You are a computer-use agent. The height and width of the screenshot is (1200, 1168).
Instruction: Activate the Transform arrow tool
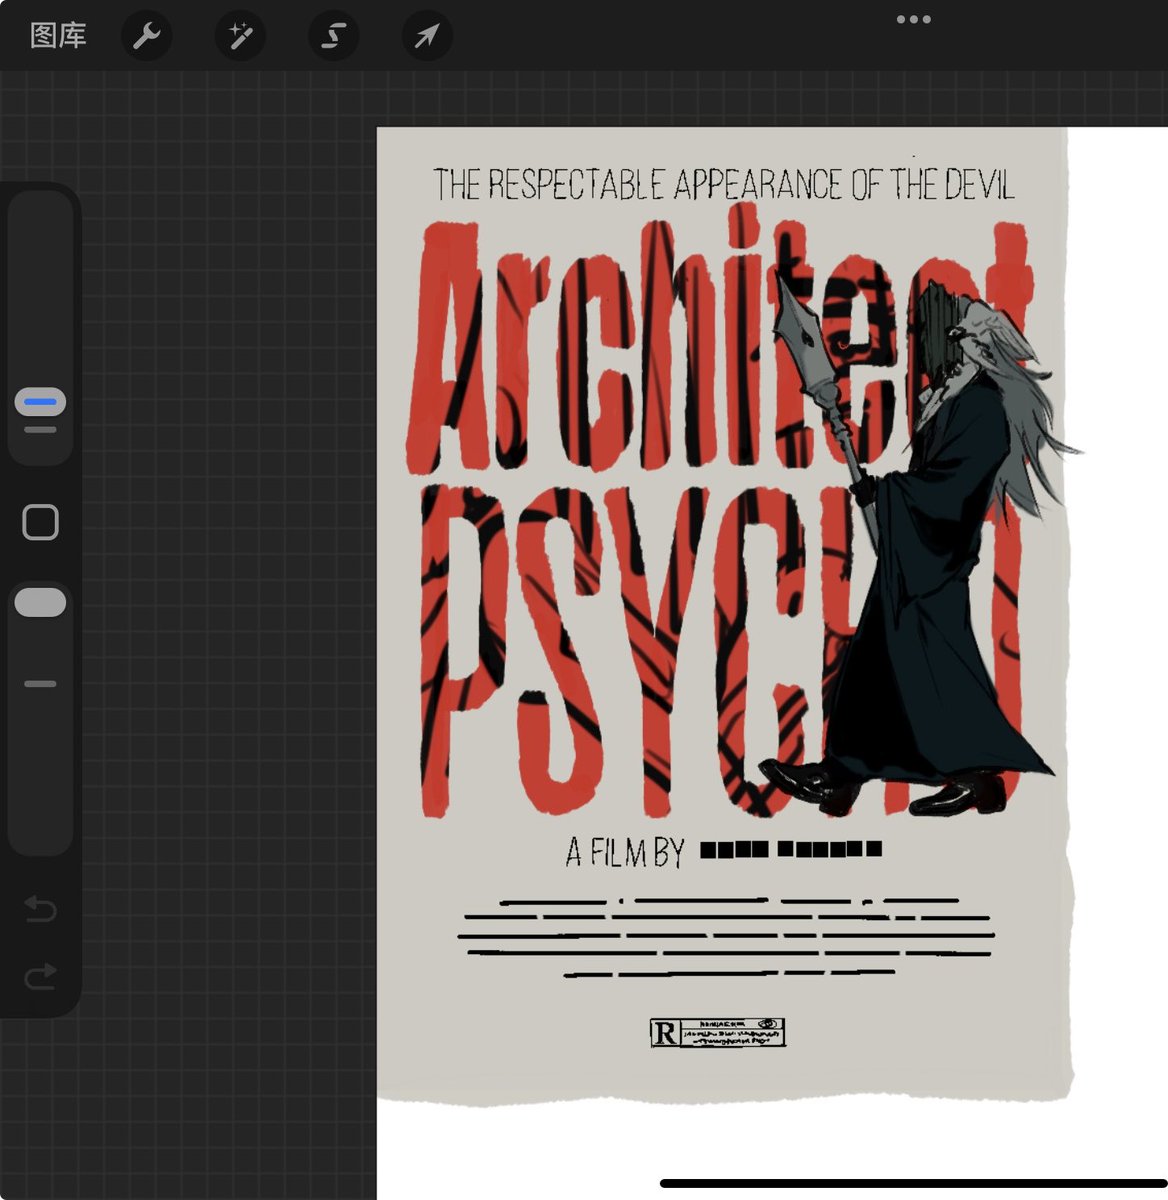[x=427, y=37]
